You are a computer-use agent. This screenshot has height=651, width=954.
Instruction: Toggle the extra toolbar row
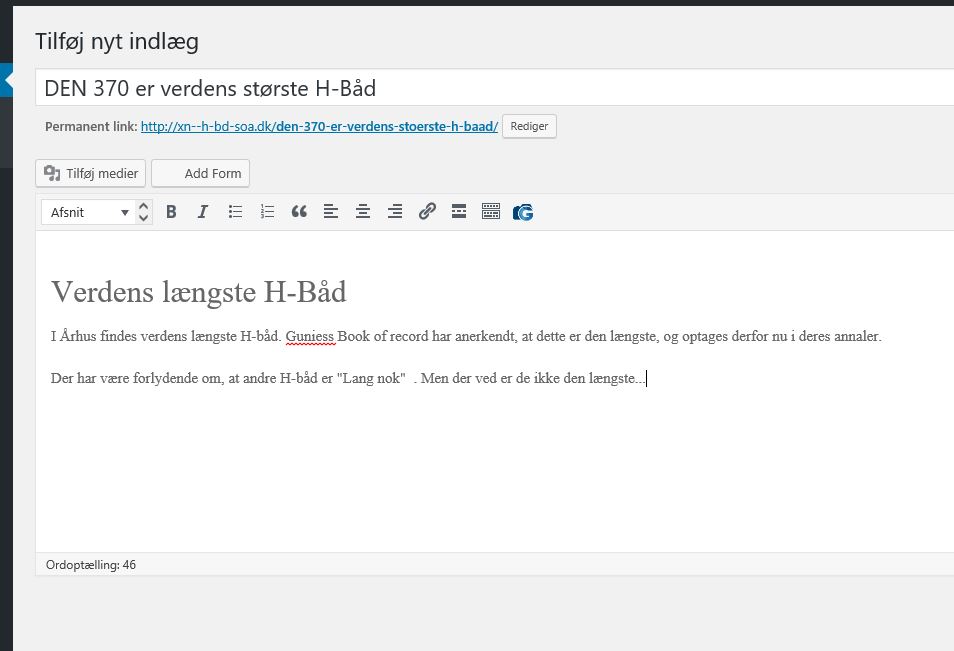pos(490,212)
